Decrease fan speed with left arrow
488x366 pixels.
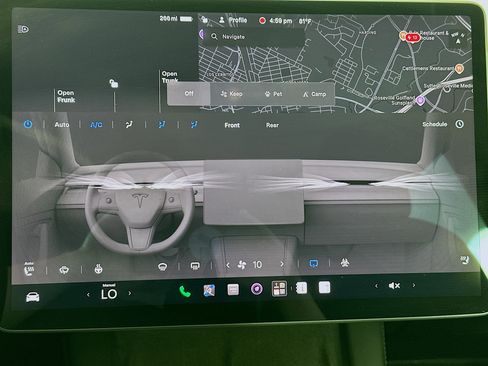tap(228, 265)
